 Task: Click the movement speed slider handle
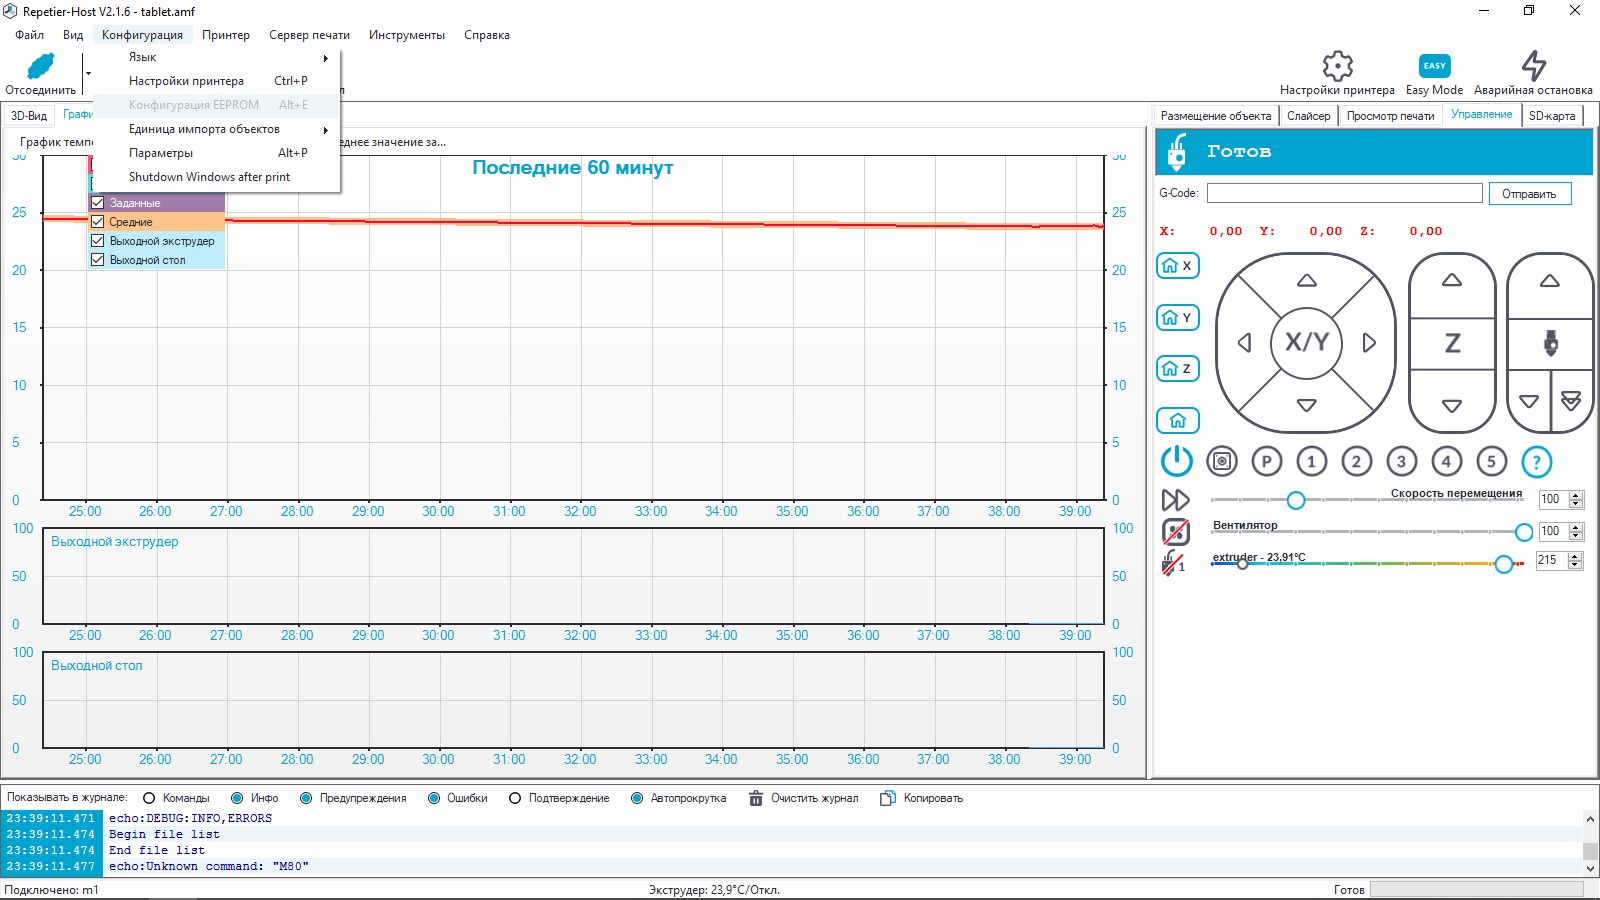pos(1295,500)
